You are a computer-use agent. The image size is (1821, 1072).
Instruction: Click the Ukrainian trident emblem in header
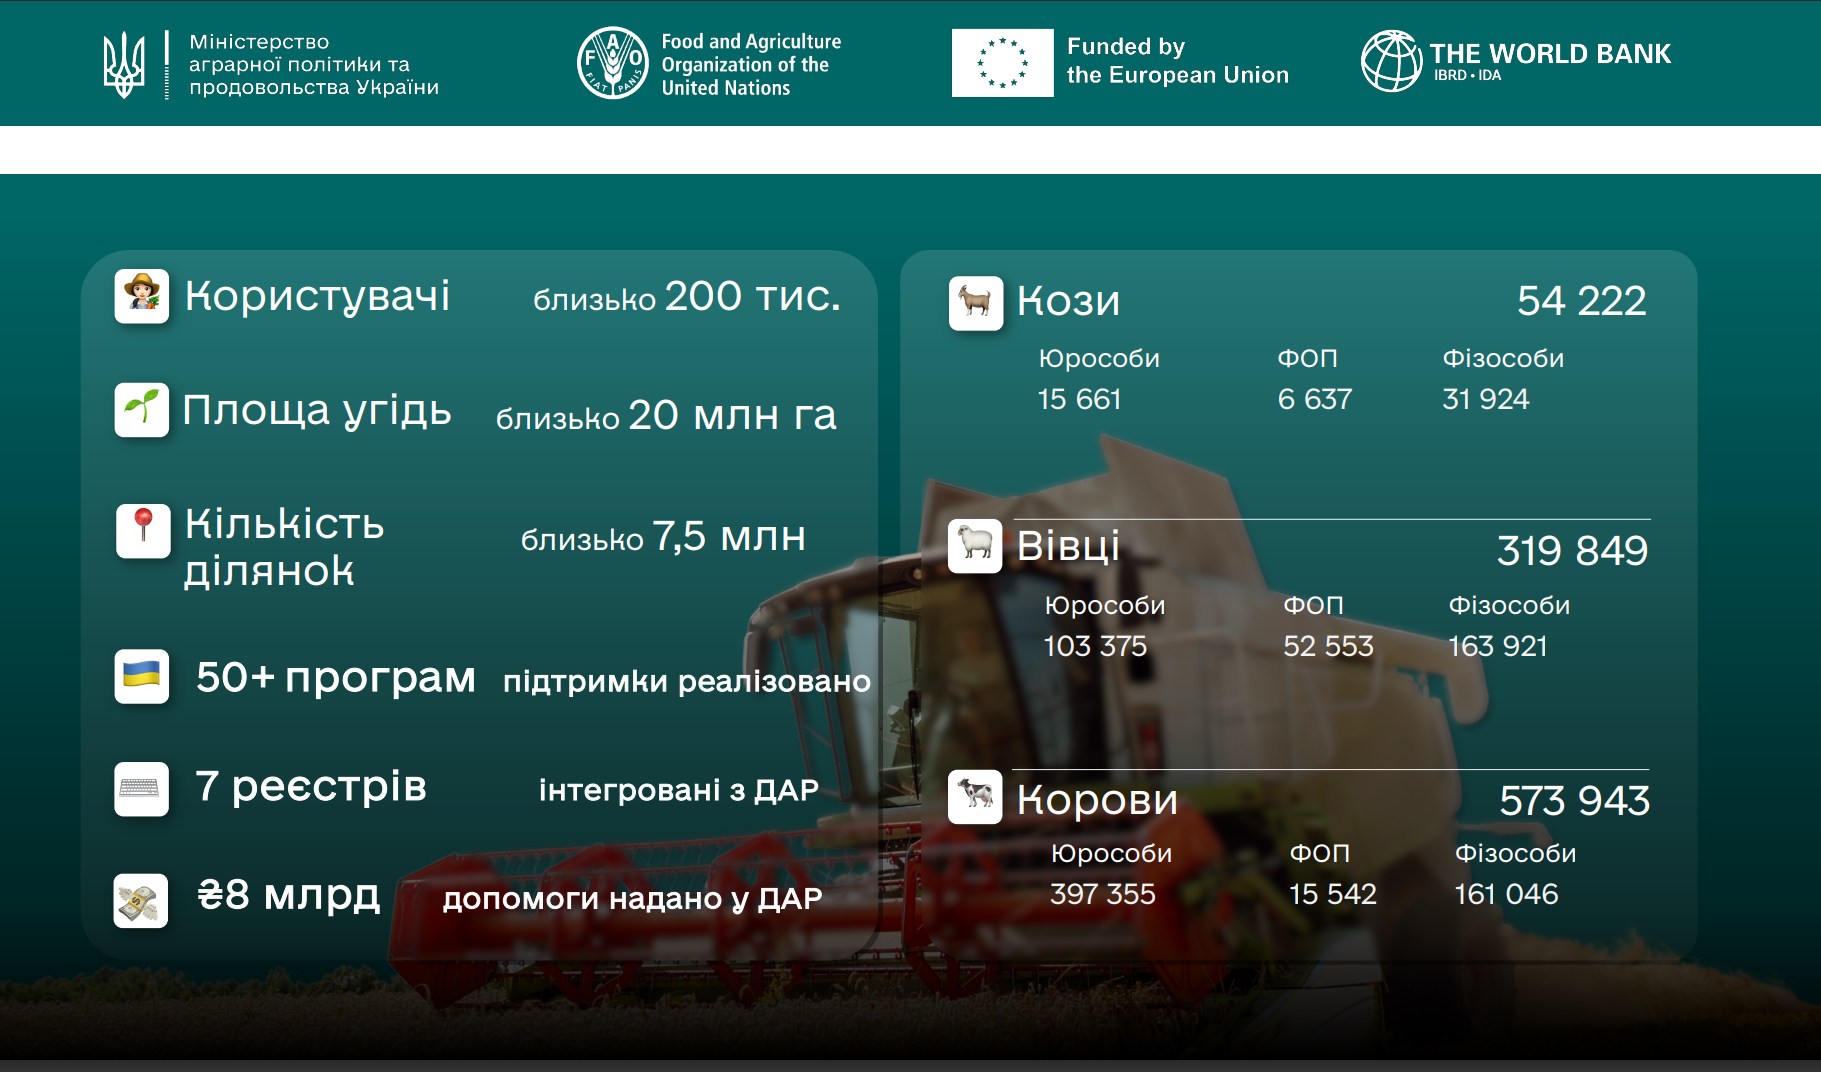coord(125,64)
